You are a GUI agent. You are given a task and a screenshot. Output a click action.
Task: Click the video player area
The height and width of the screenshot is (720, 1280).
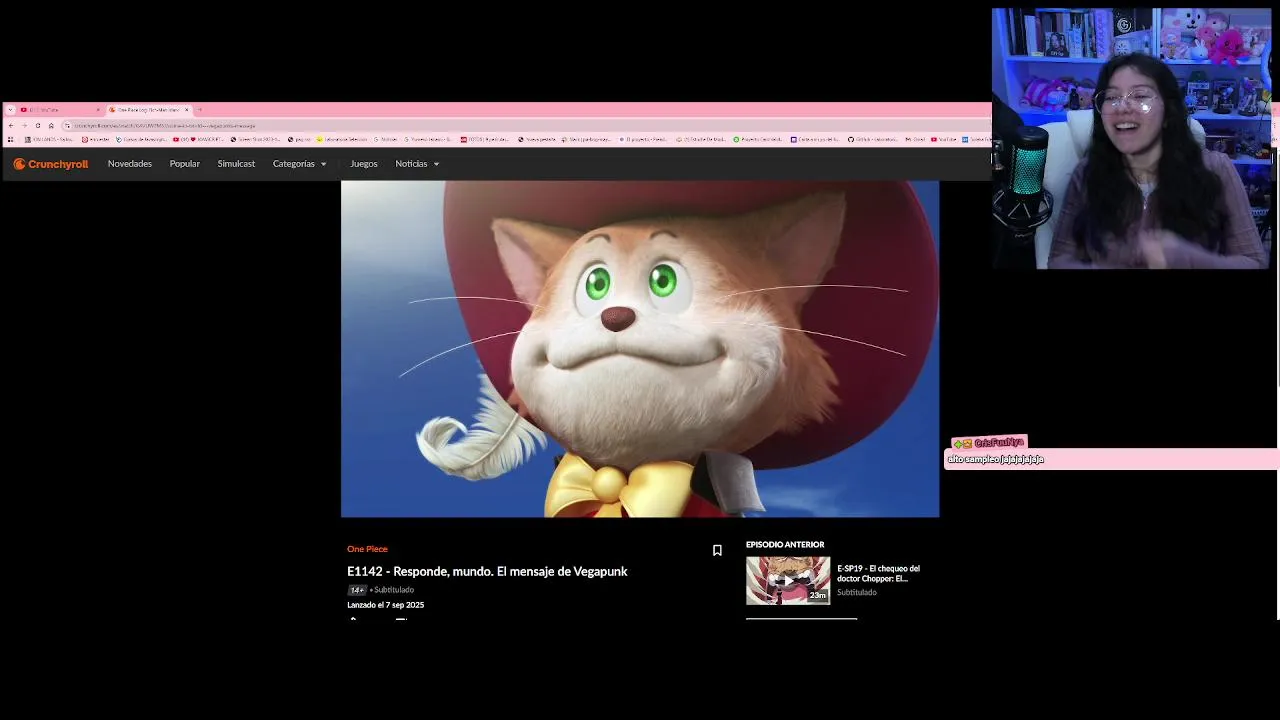click(x=640, y=349)
